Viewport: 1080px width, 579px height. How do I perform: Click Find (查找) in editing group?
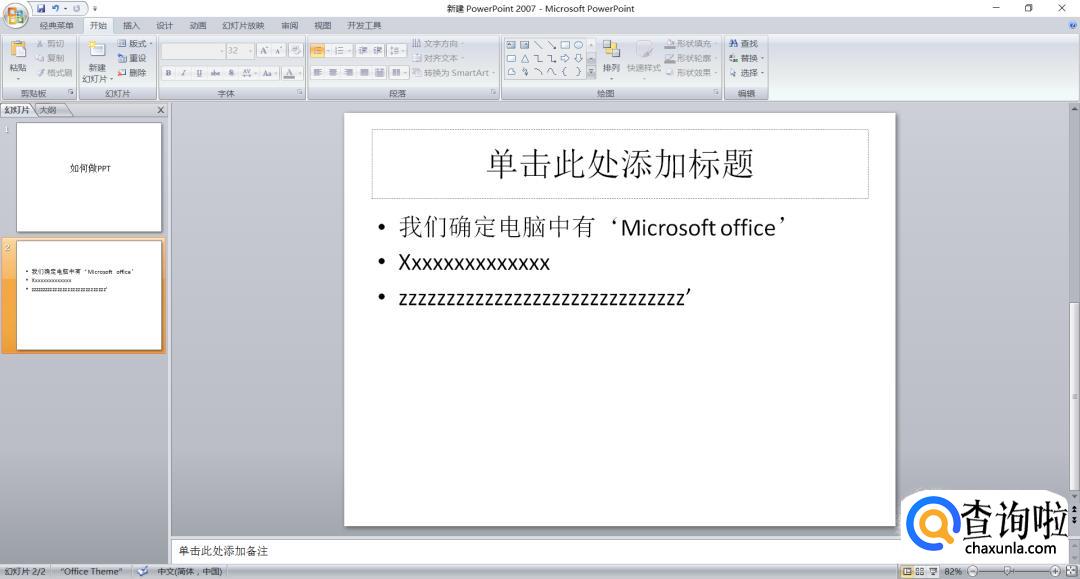(x=744, y=43)
